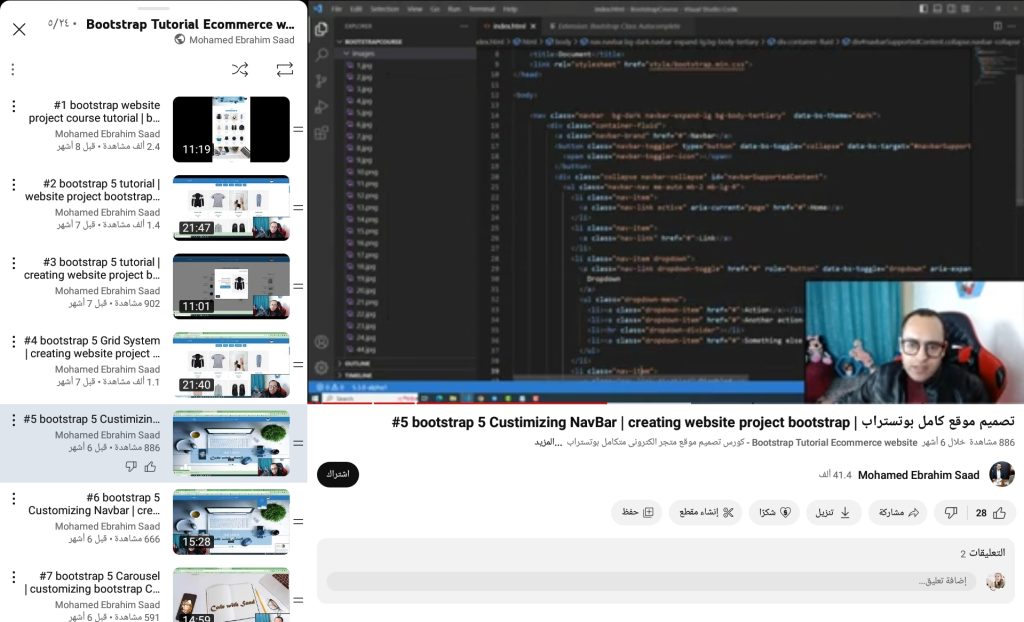This screenshot has width=1024, height=622.
Task: Toggle the like on video #5 in the playlist
Action: pyautogui.click(x=150, y=467)
